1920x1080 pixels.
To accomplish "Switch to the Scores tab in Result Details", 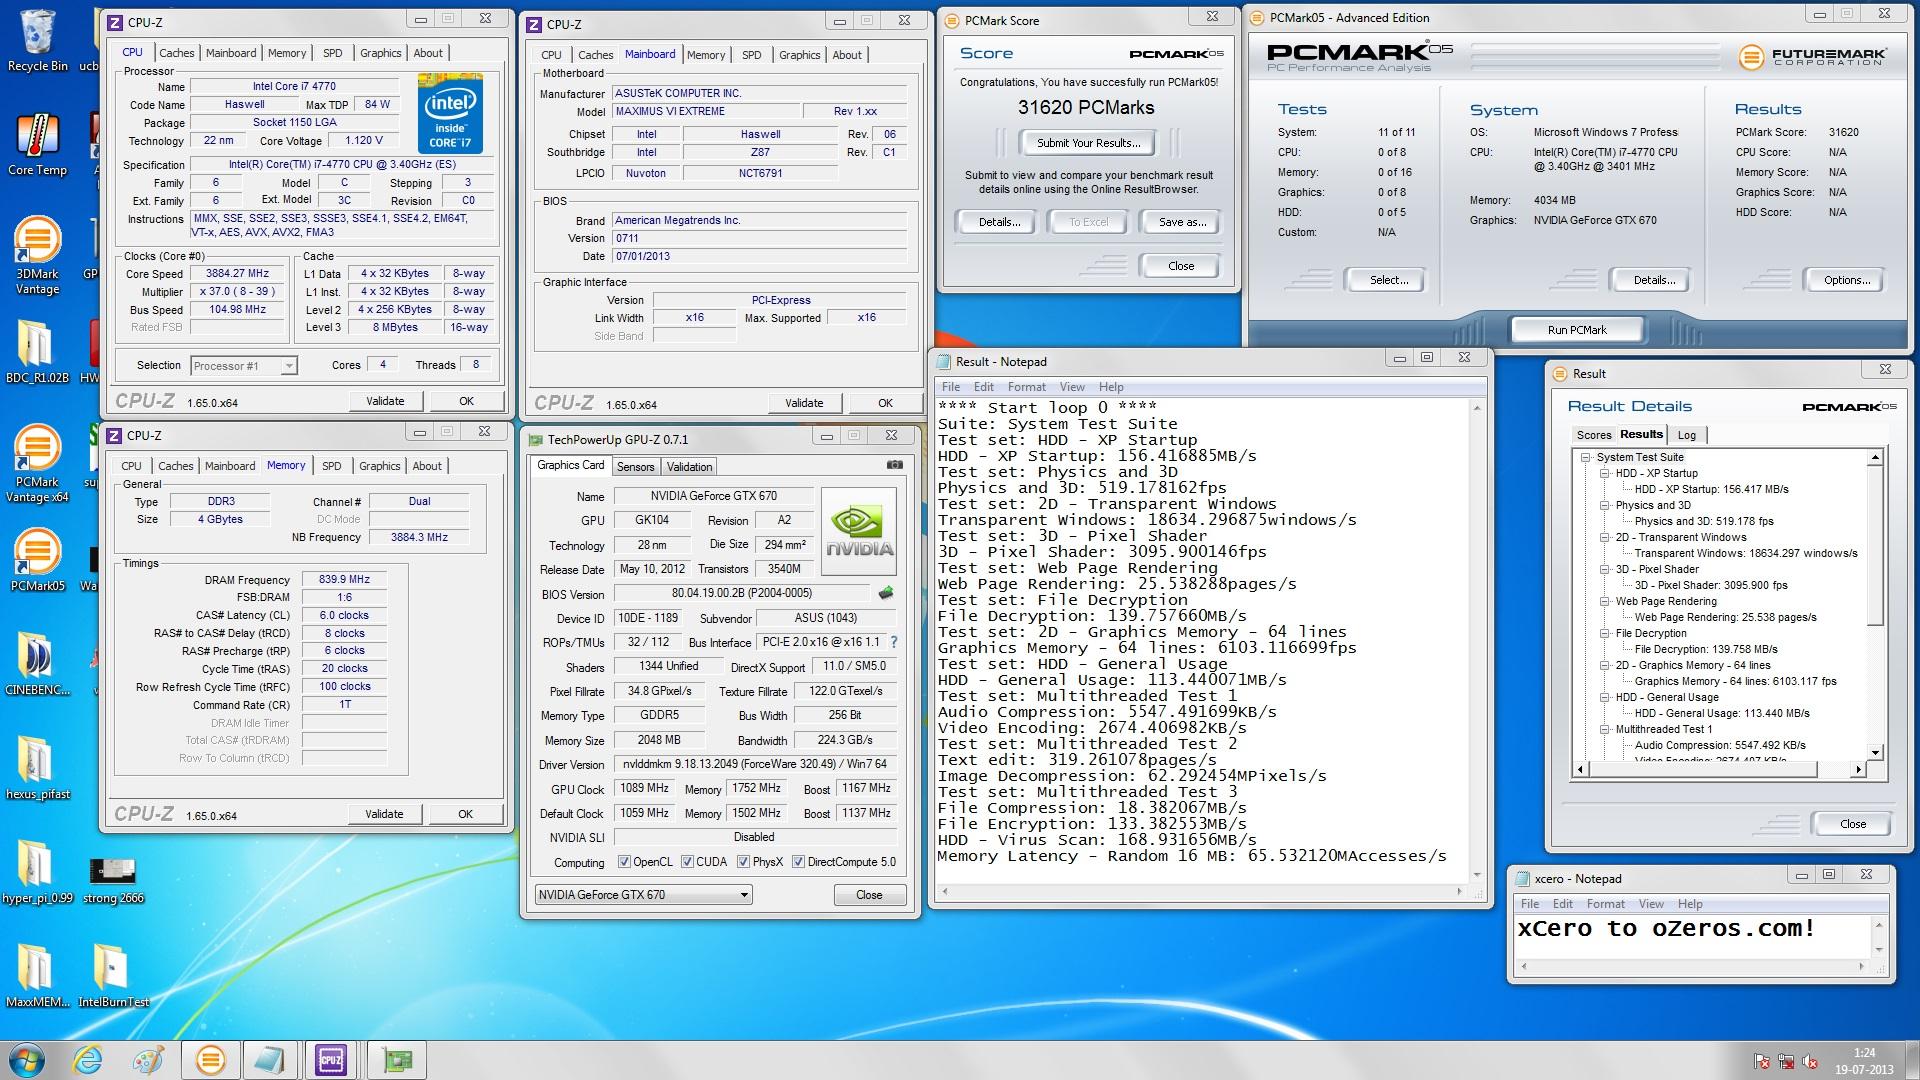I will click(1593, 435).
